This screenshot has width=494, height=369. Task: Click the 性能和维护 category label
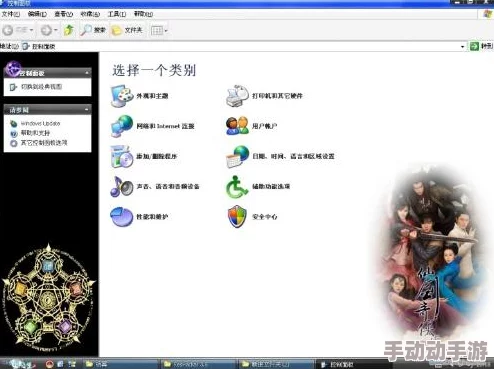[x=152, y=217]
